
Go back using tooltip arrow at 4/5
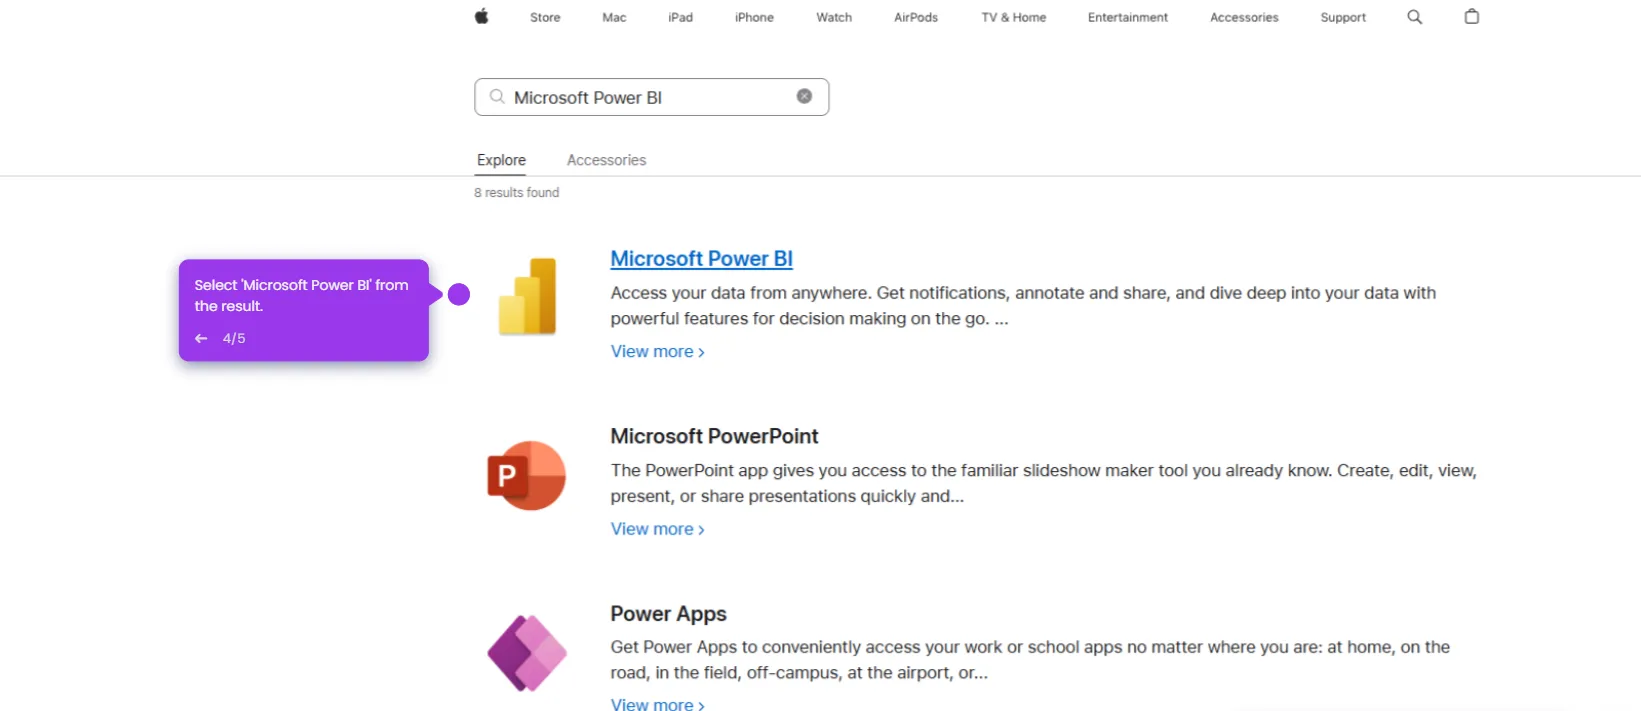(201, 338)
